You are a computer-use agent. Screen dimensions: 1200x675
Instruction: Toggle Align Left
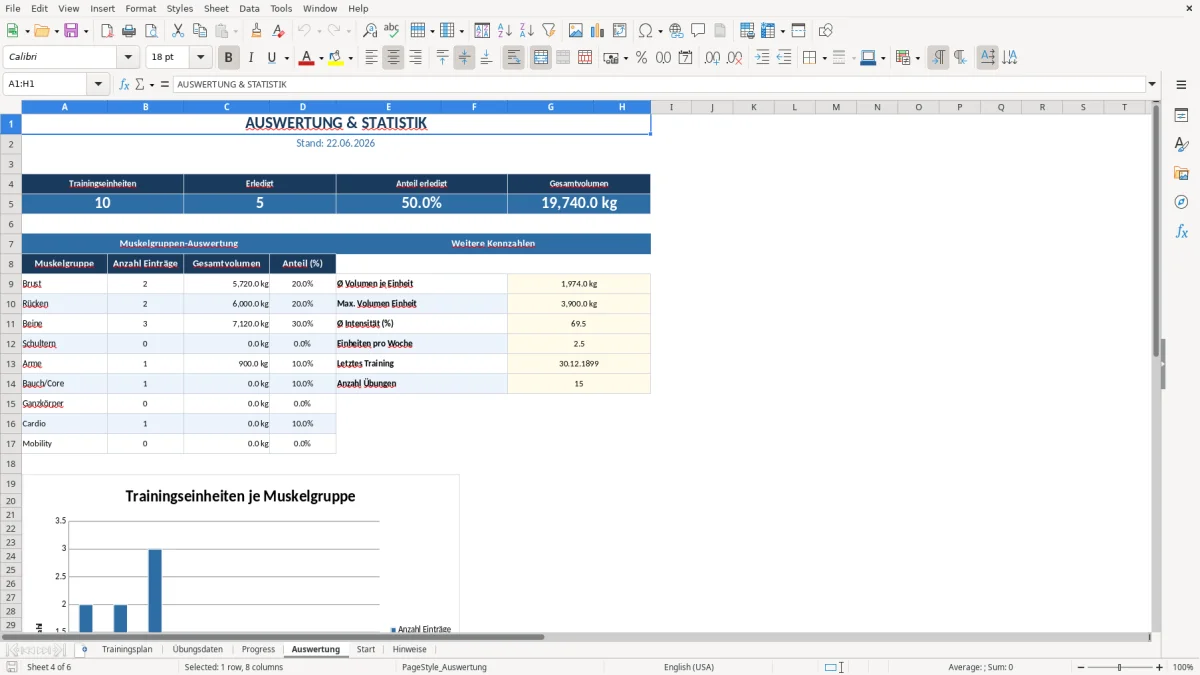[371, 58]
